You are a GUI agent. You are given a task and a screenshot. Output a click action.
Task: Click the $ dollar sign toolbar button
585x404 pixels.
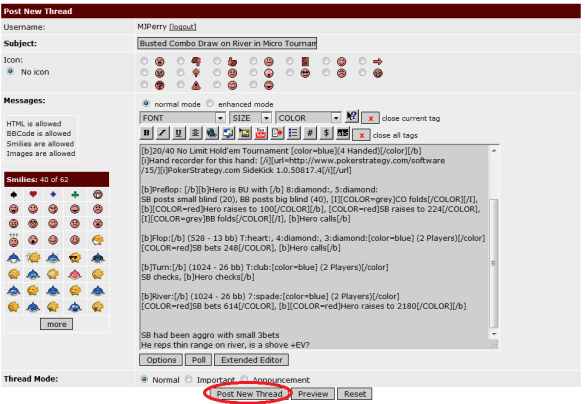[x=326, y=133]
